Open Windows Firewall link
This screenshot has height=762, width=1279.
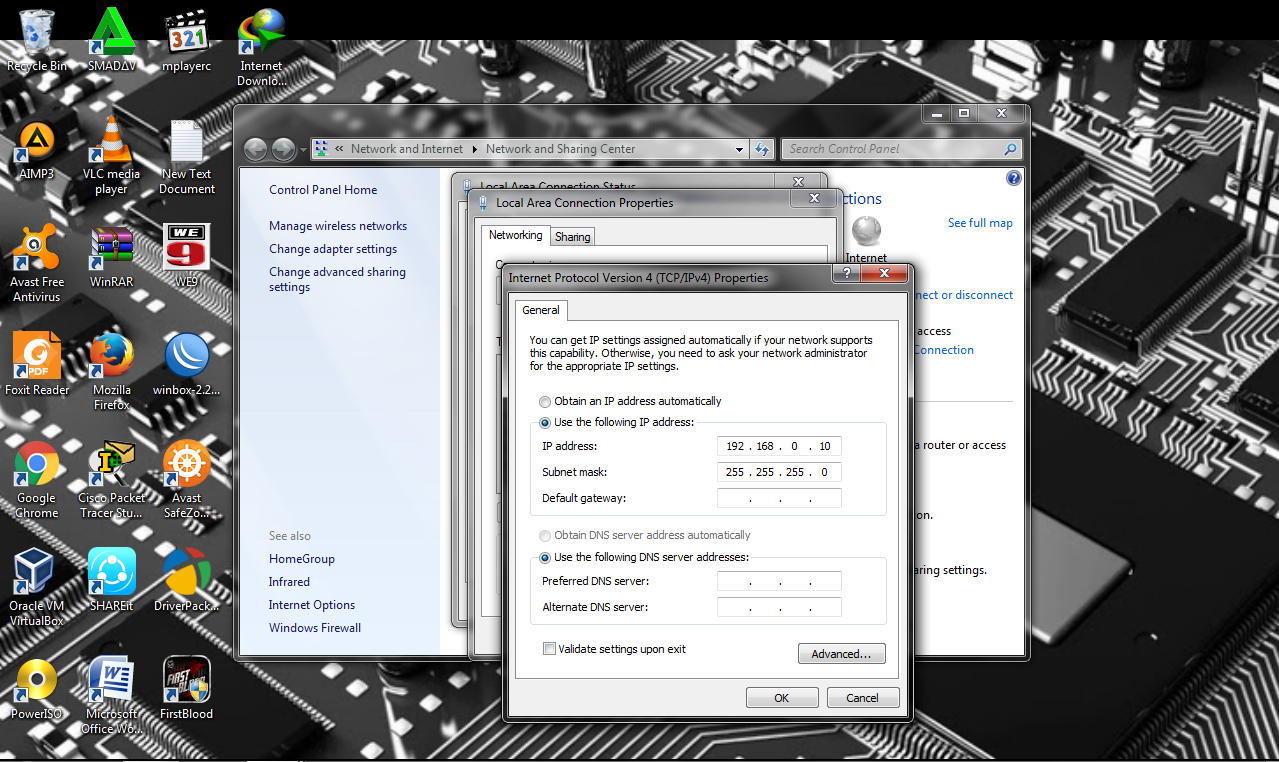pos(315,628)
